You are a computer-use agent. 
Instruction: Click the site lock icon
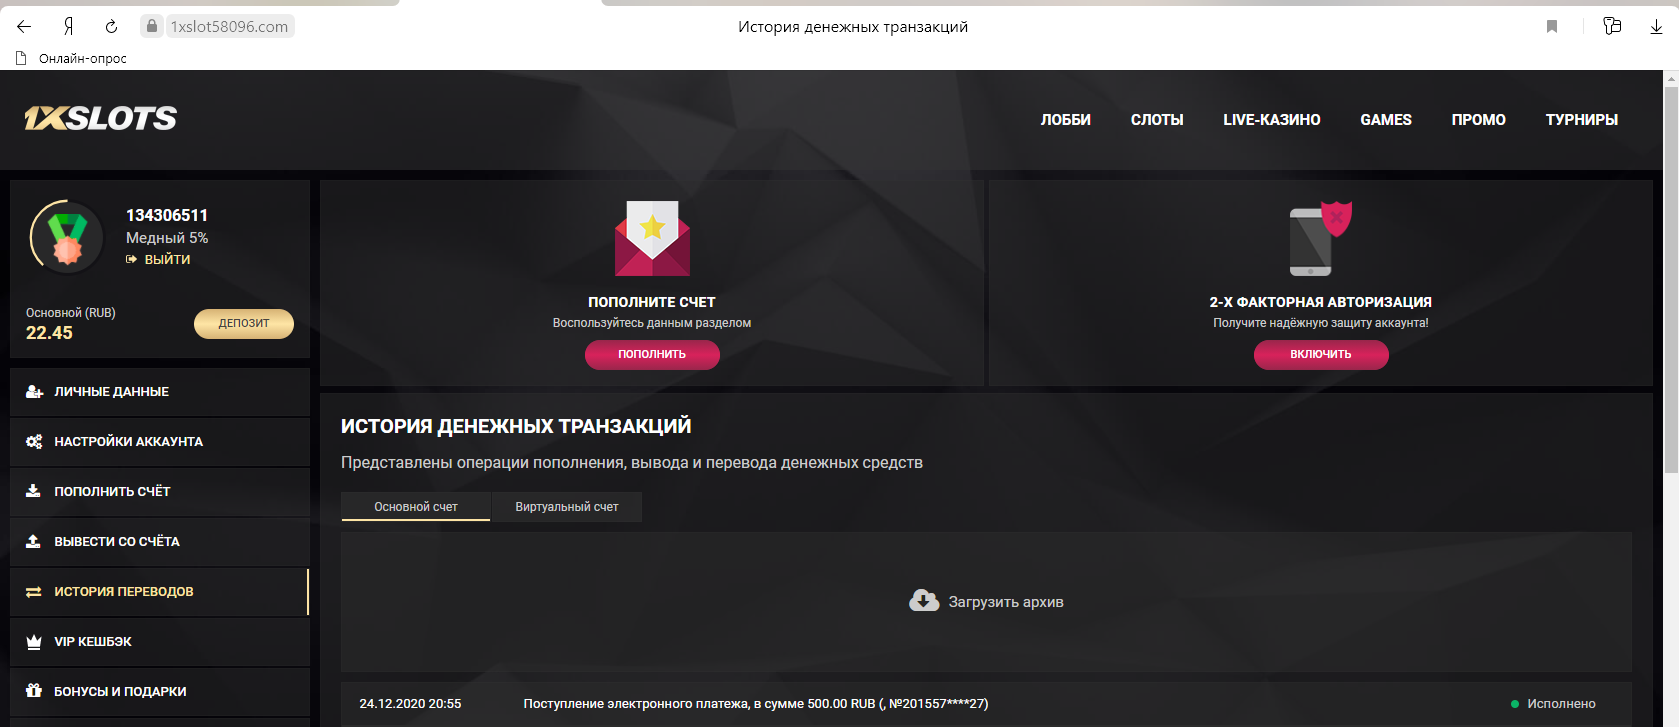[152, 26]
